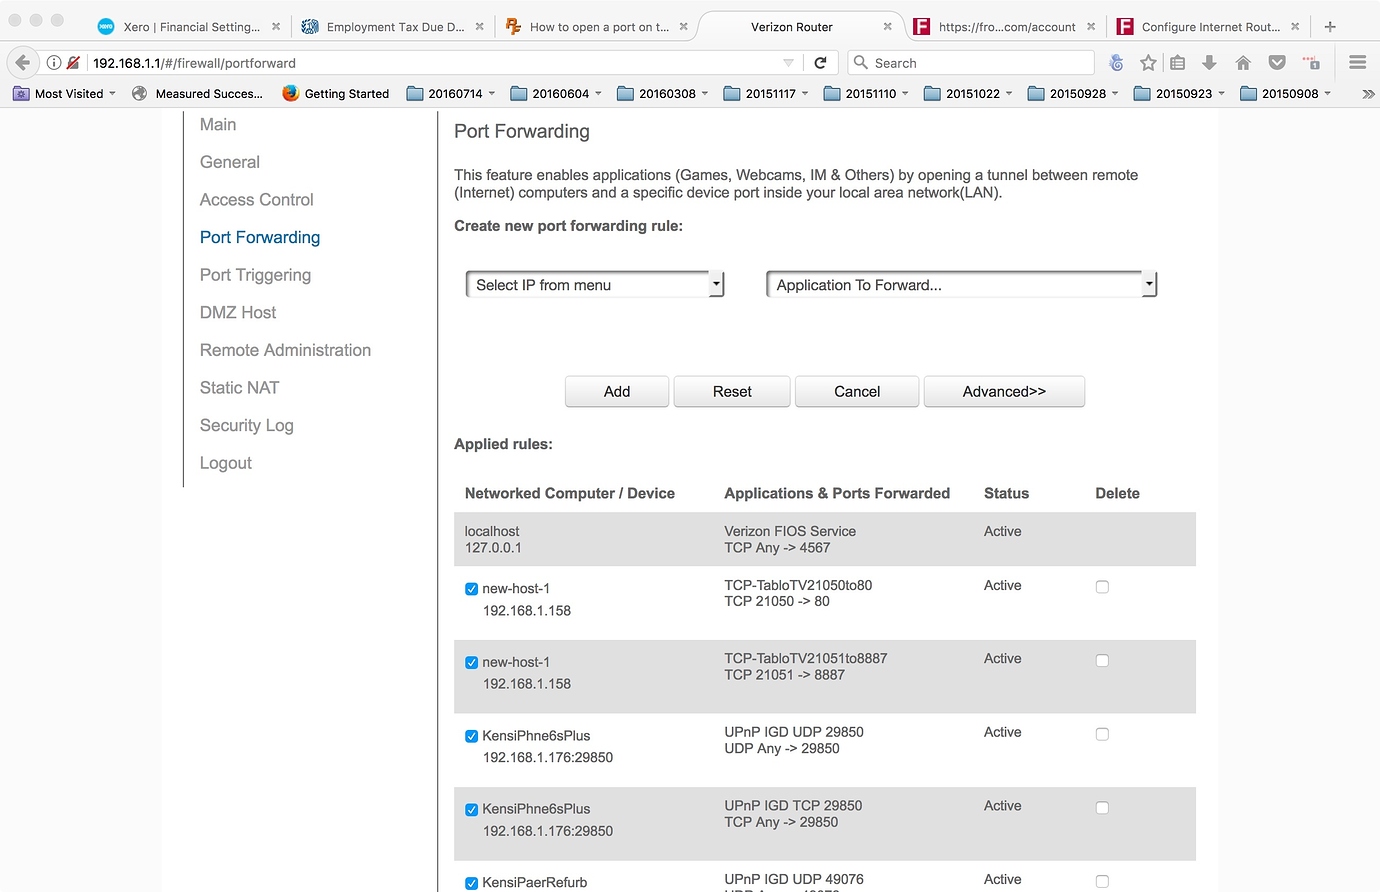Viewport: 1380px width, 892px height.
Task: Tick Delete checkbox for UPnP IGD UDP 29850
Action: pyautogui.click(x=1102, y=734)
